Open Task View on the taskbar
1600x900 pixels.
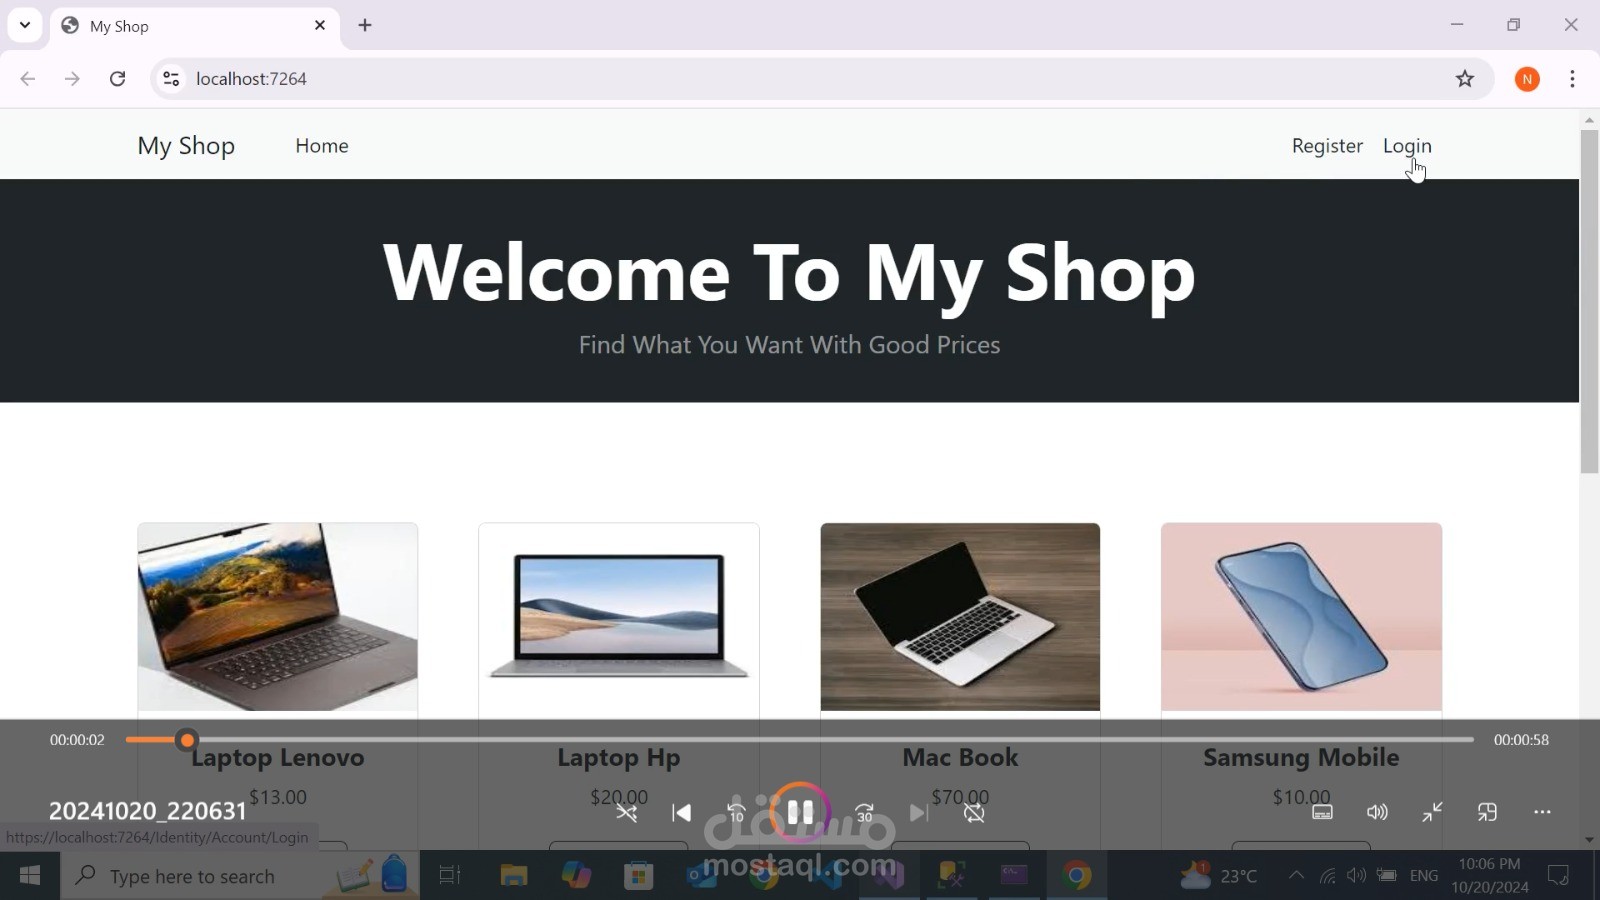point(450,876)
